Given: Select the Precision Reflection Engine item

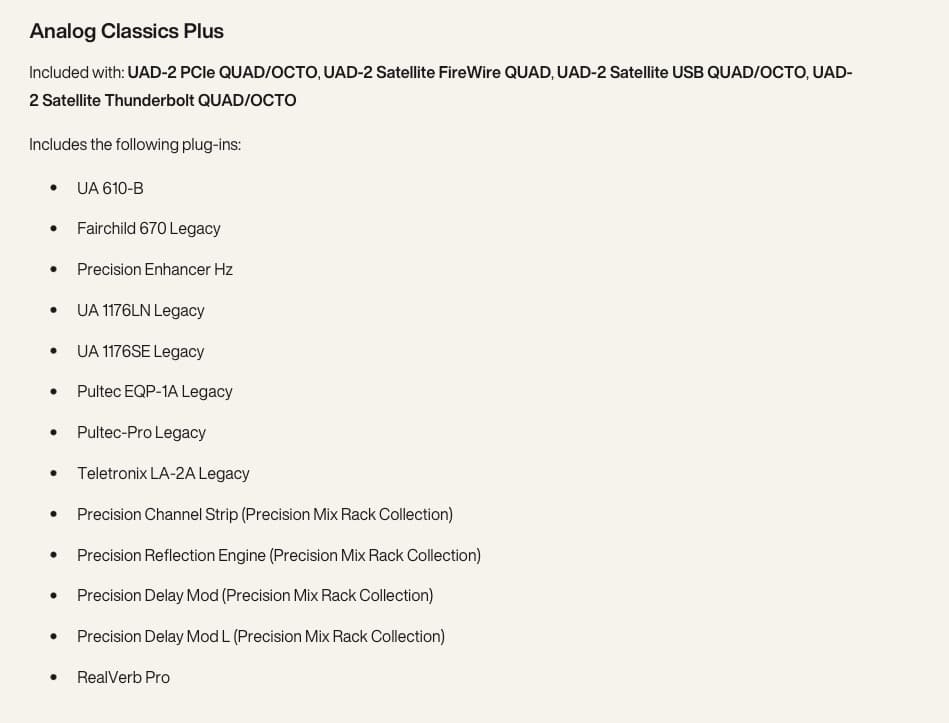Looking at the screenshot, I should point(278,556).
